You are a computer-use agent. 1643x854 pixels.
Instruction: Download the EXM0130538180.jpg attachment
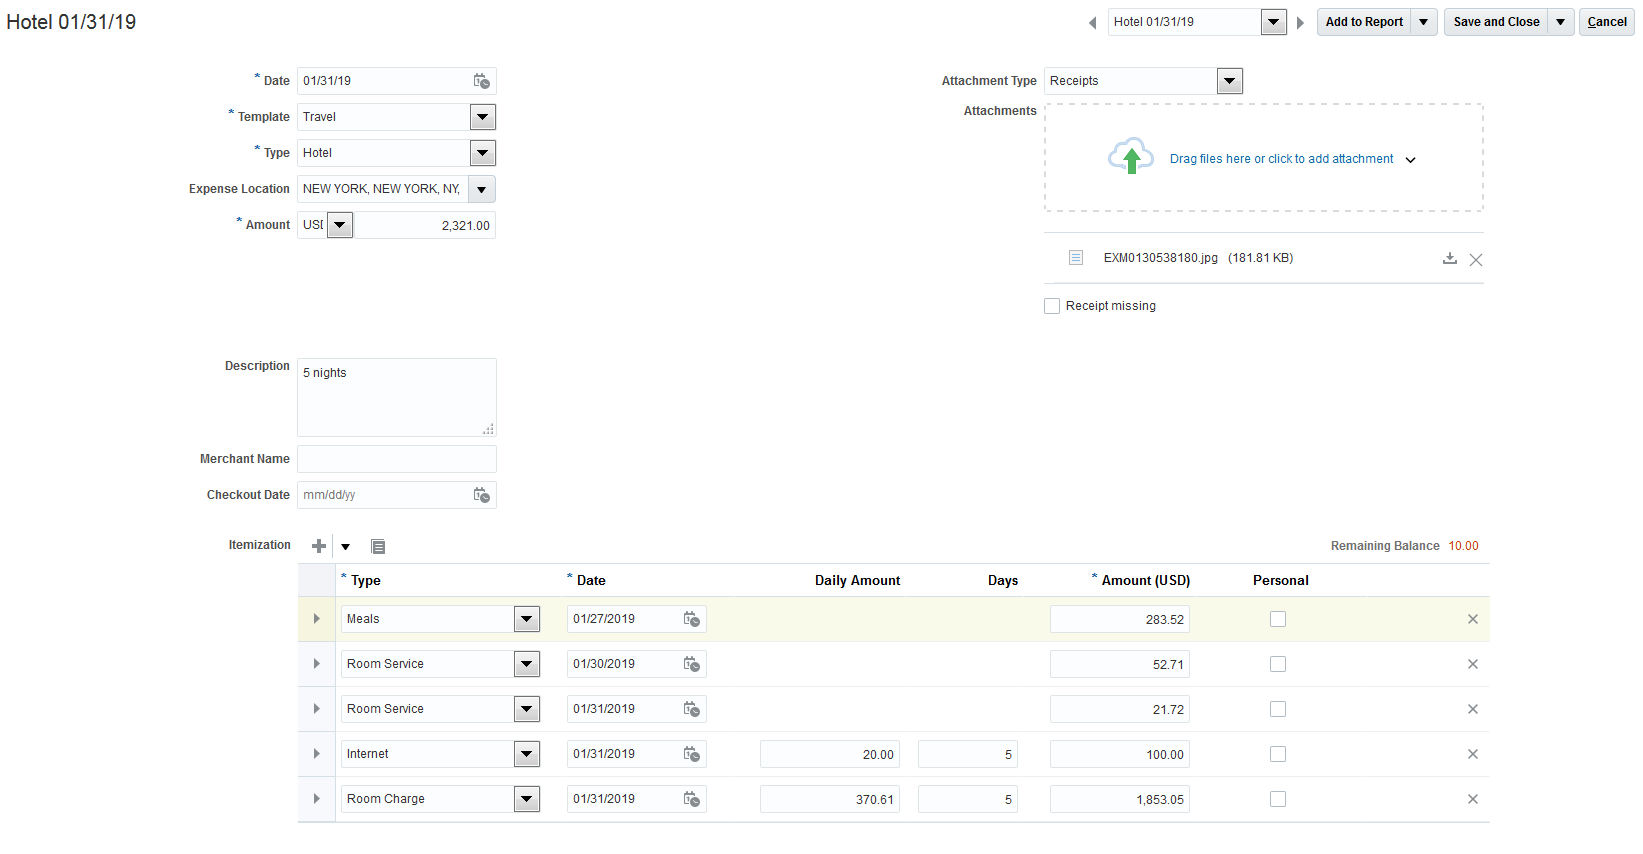tap(1449, 259)
